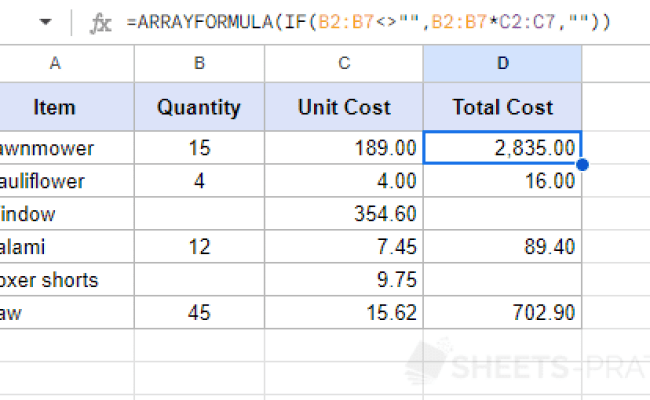Select unit cost cell 15.62
This screenshot has width=650, height=400.
344,313
